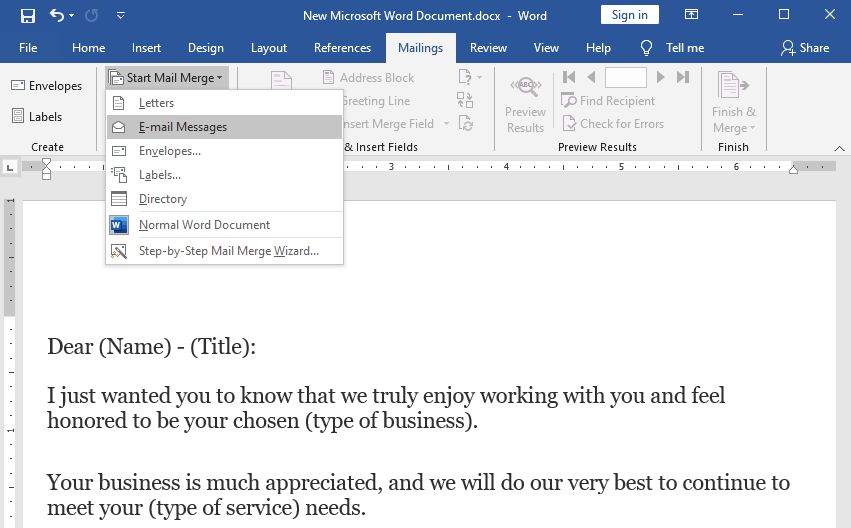This screenshot has height=528, width=851.
Task: Click the Match Fields icon
Action: pos(465,100)
